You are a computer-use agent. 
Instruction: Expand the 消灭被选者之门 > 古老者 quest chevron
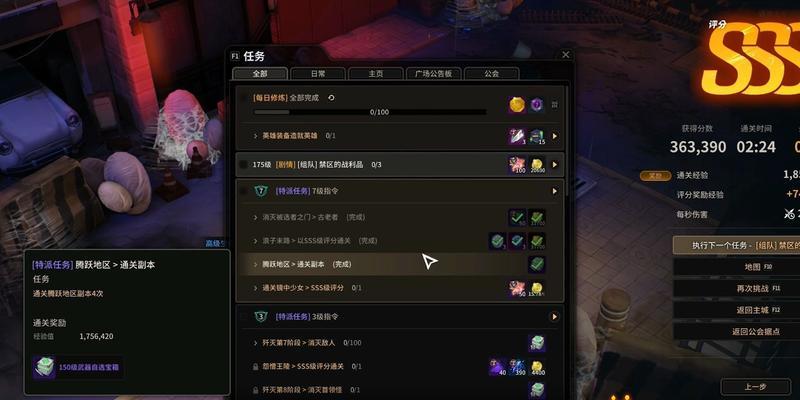255,217
